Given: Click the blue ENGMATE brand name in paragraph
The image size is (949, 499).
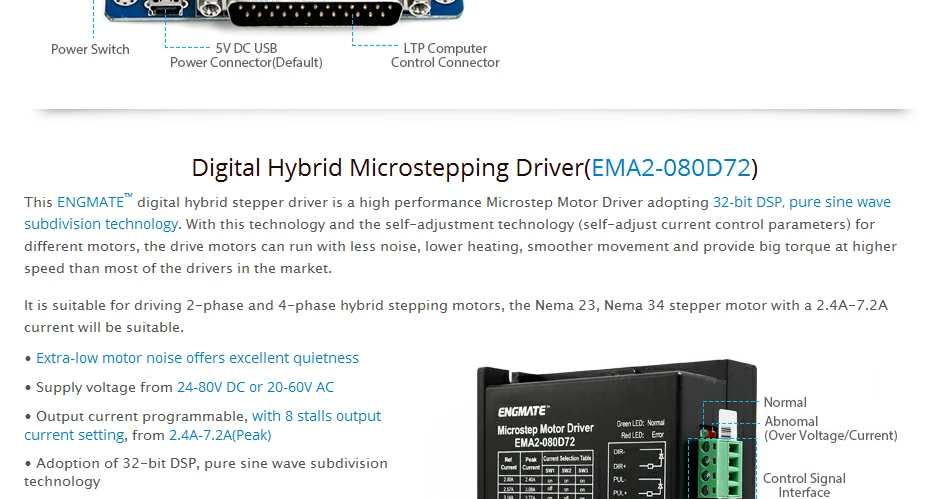Looking at the screenshot, I should (x=91, y=202).
